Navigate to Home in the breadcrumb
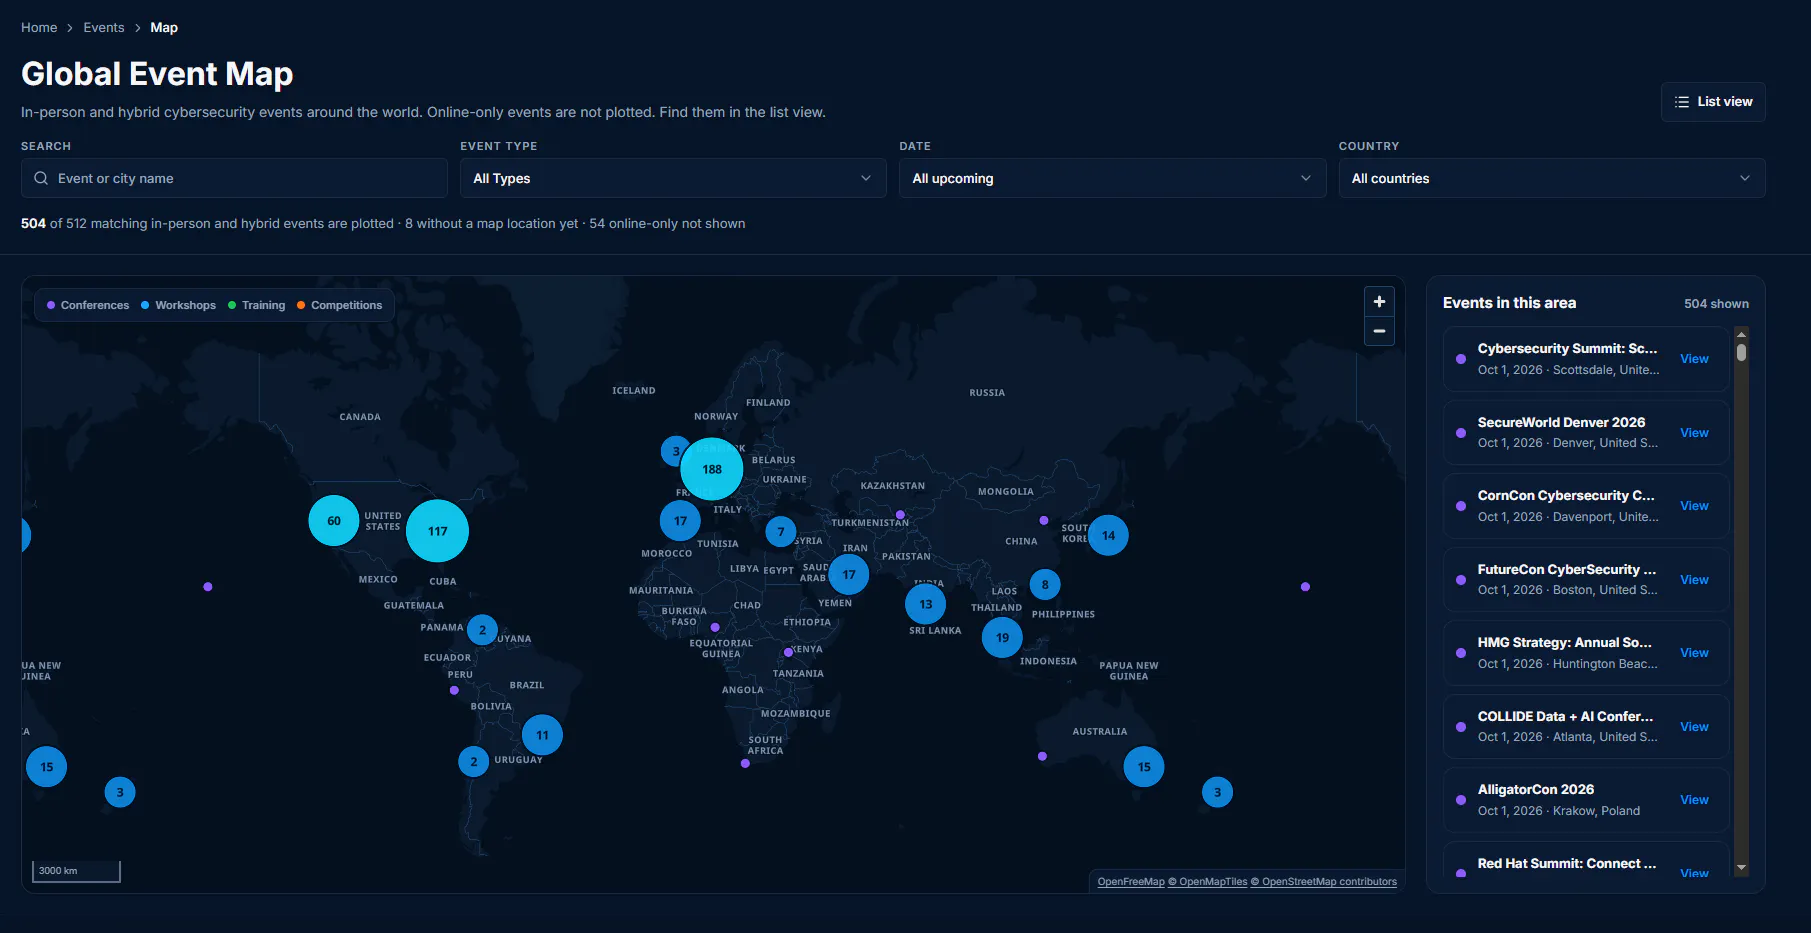 tap(39, 27)
